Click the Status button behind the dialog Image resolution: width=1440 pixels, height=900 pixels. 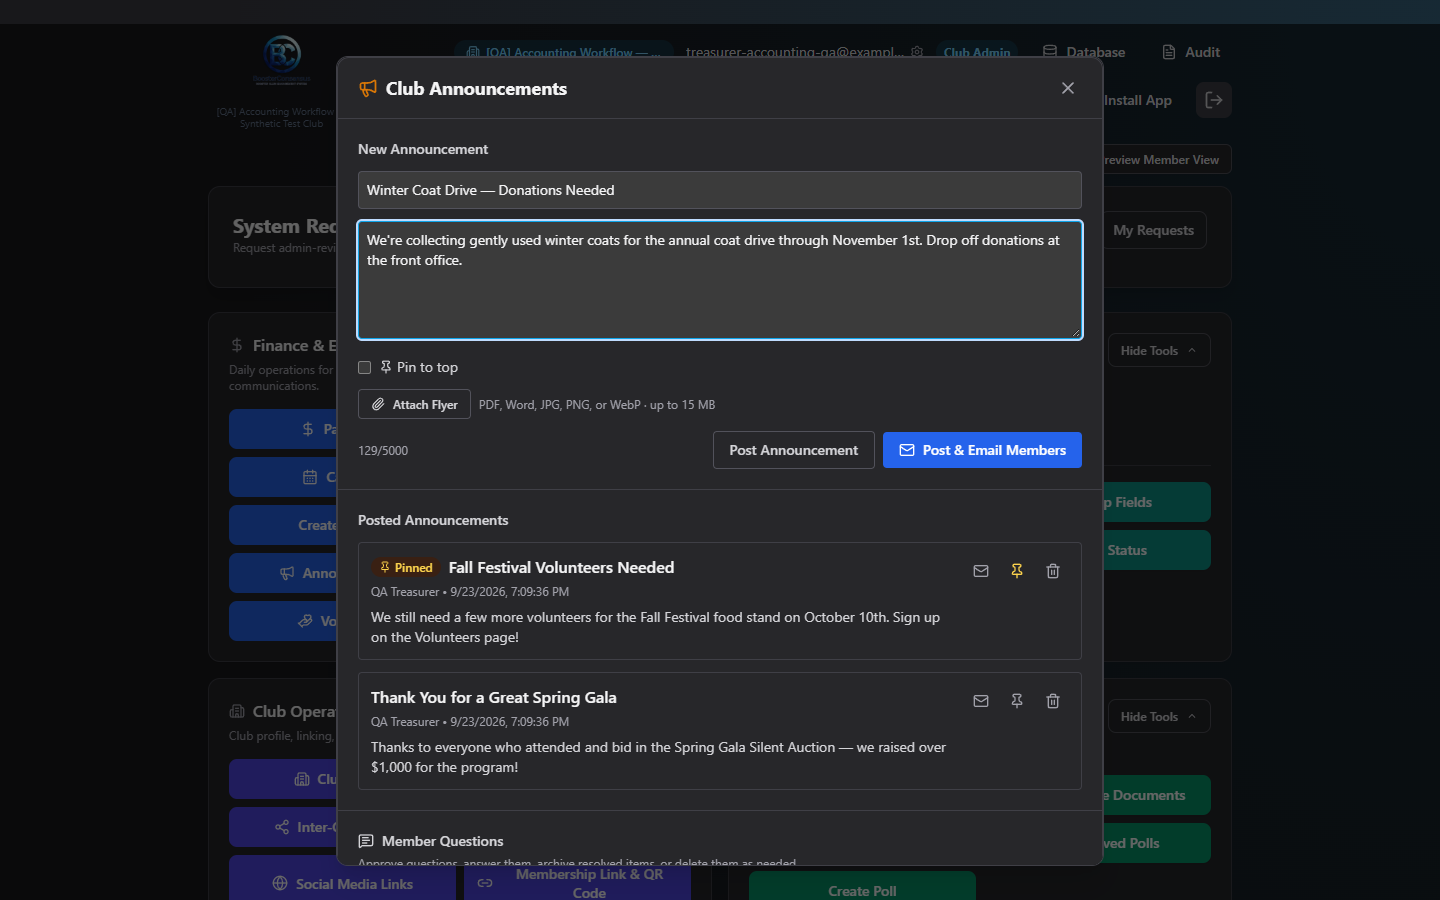tap(1156, 550)
